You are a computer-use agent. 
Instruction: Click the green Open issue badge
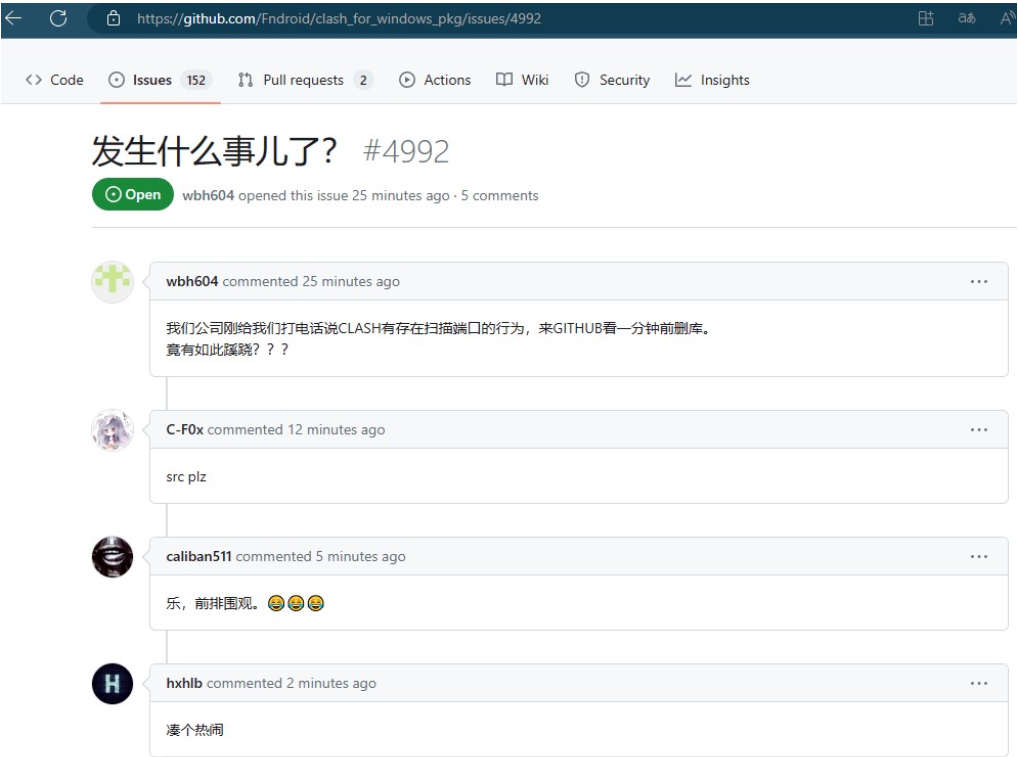click(132, 194)
